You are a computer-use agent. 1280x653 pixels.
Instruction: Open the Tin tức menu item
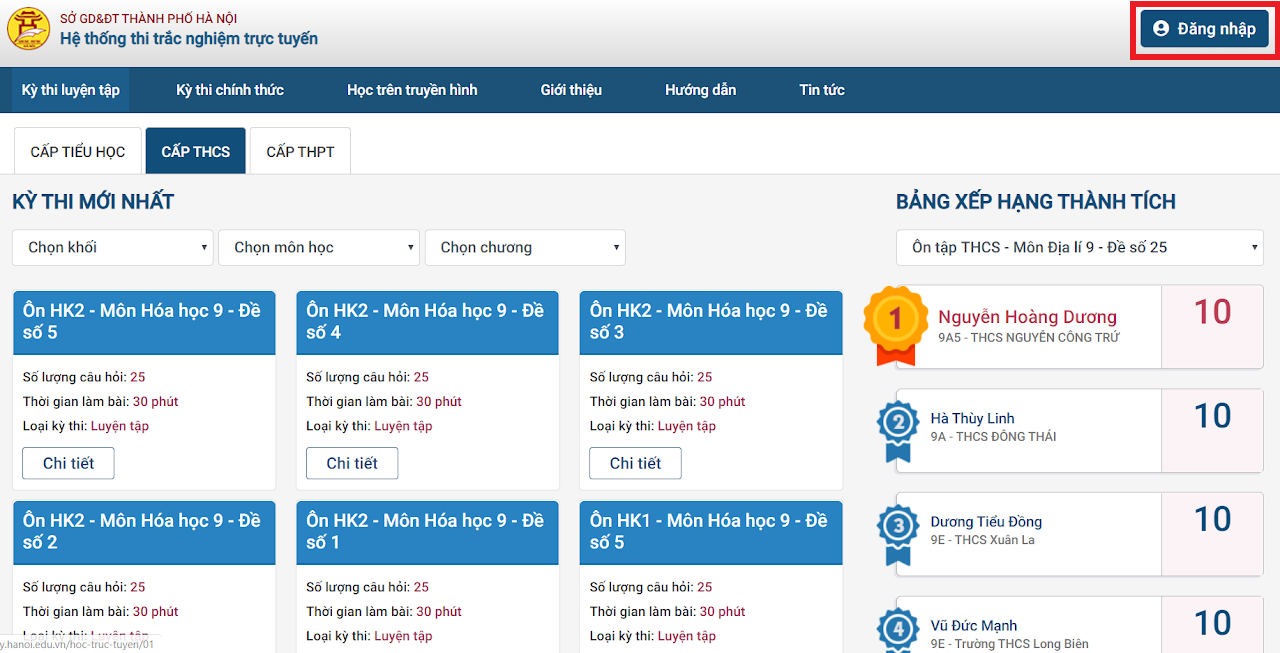click(x=822, y=90)
